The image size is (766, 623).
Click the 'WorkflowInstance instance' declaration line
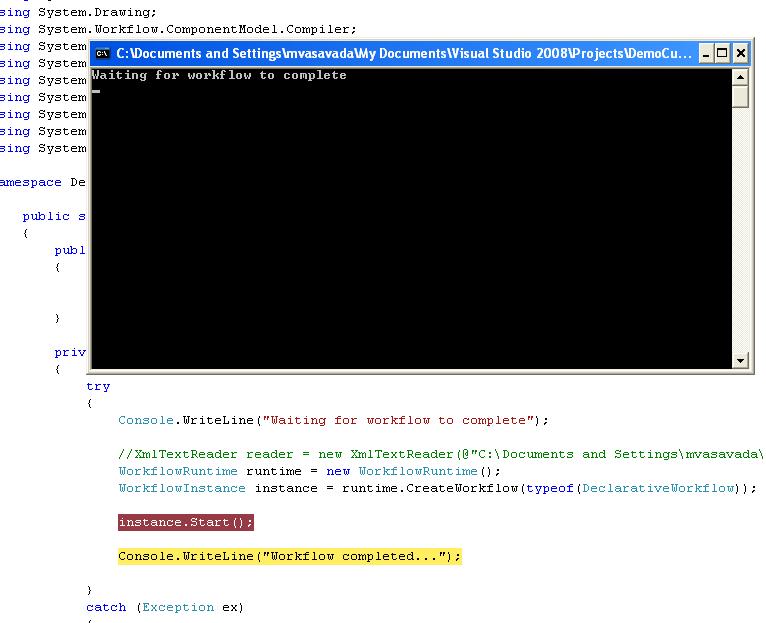point(437,488)
